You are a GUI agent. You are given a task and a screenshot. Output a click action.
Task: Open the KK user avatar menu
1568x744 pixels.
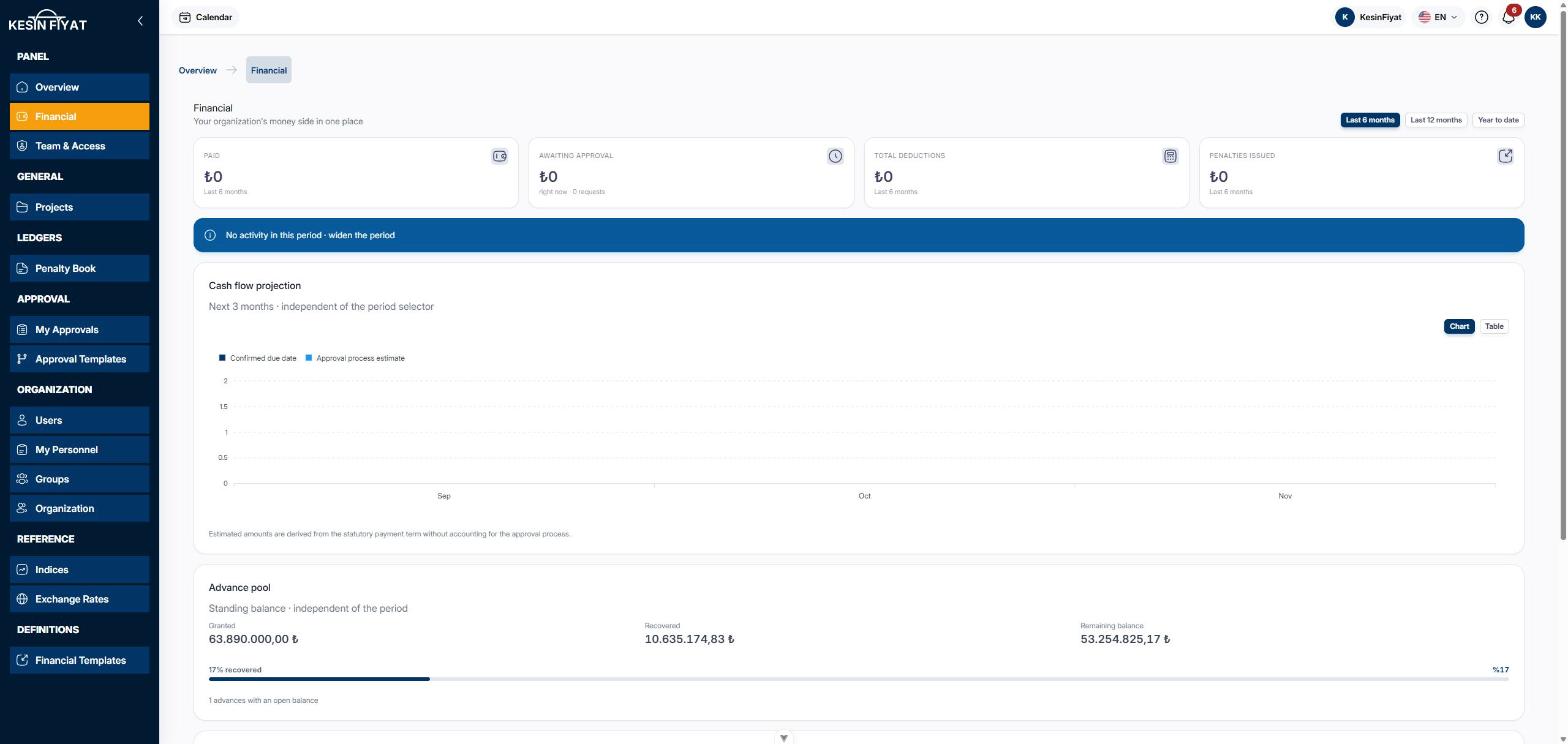click(x=1536, y=17)
